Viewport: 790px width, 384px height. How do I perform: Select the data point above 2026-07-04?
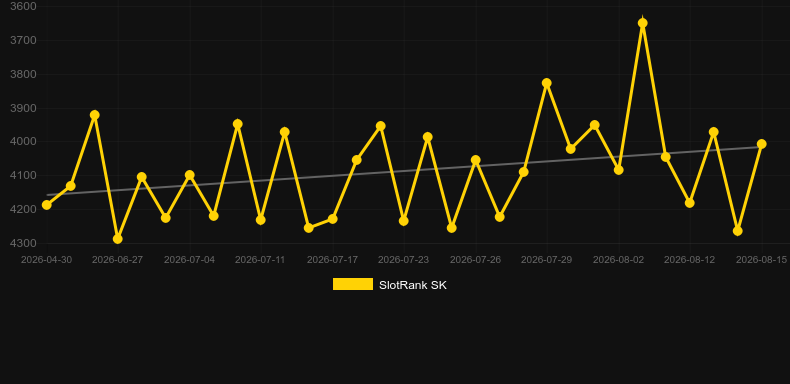tap(189, 175)
